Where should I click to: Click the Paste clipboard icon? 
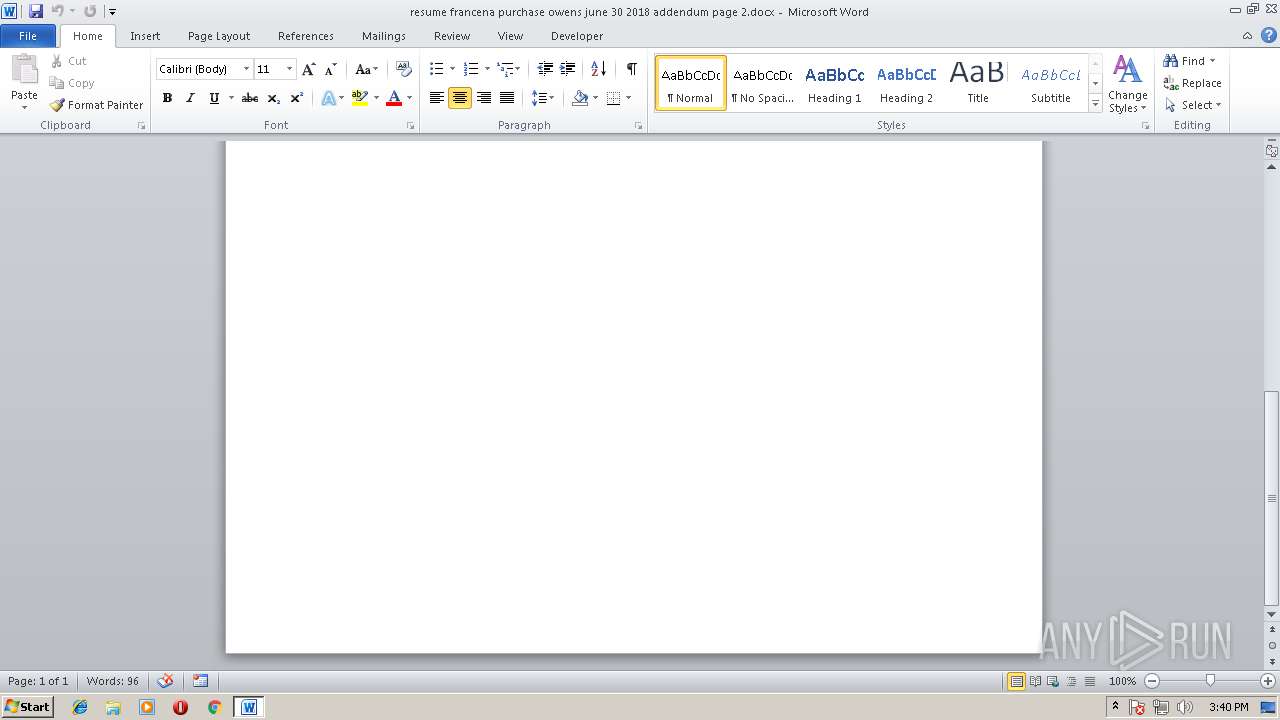[24, 70]
